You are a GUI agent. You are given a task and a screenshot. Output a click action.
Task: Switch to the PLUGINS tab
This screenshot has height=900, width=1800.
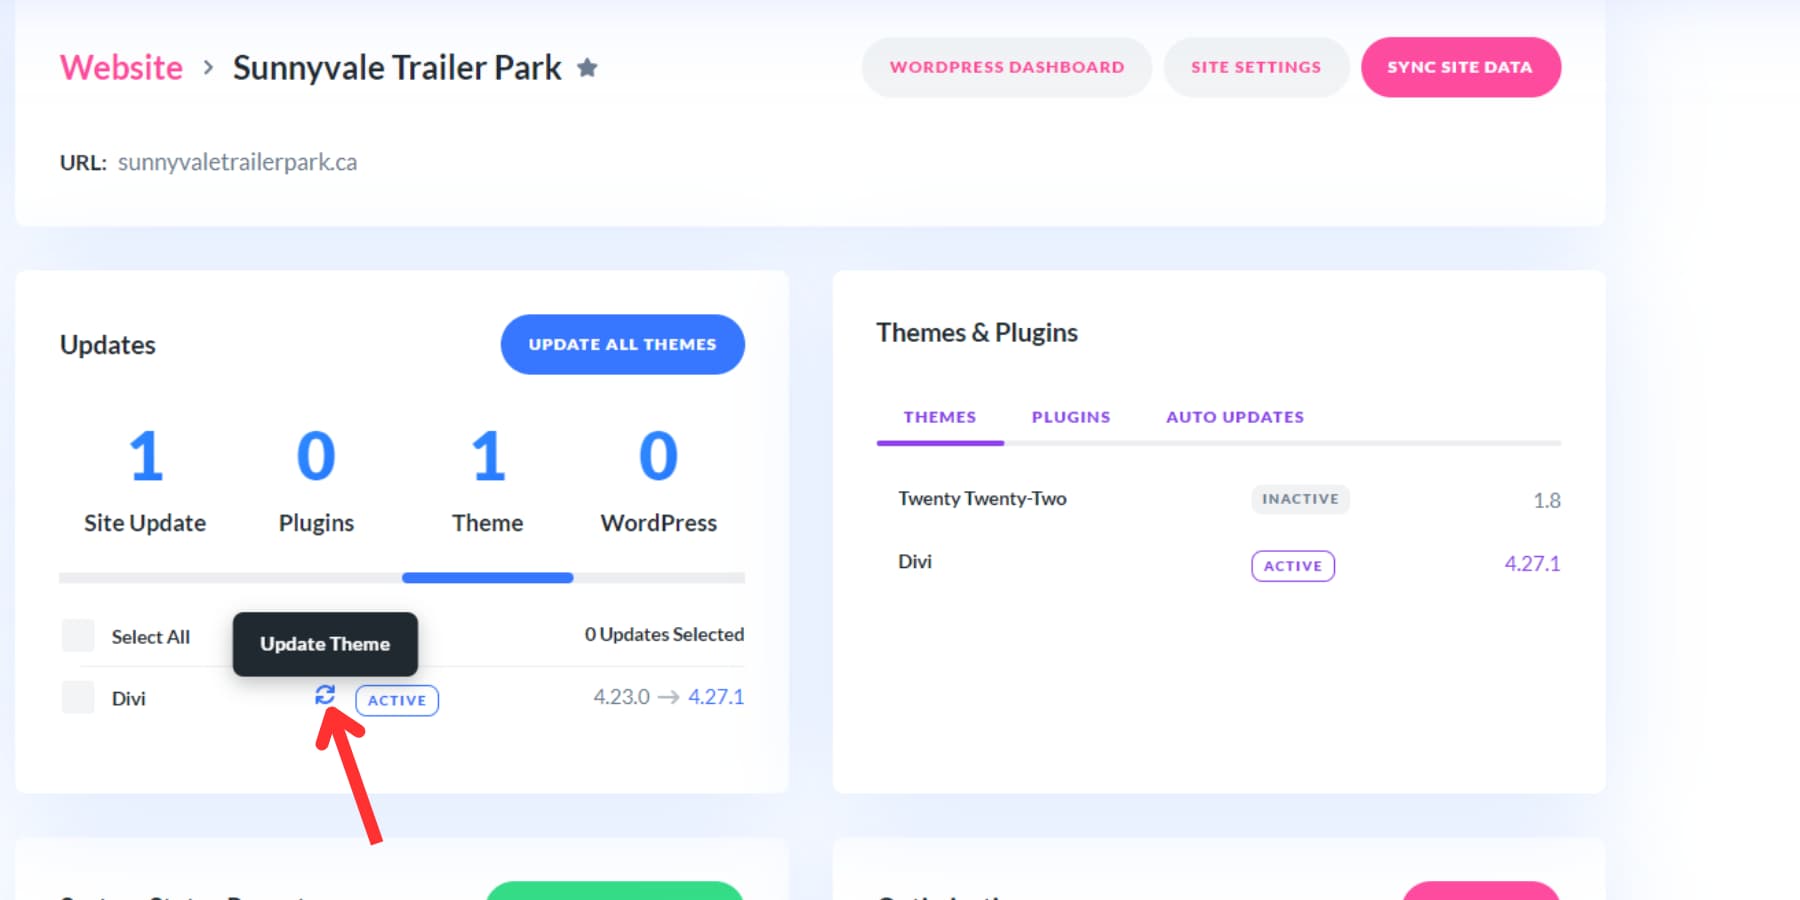point(1070,417)
